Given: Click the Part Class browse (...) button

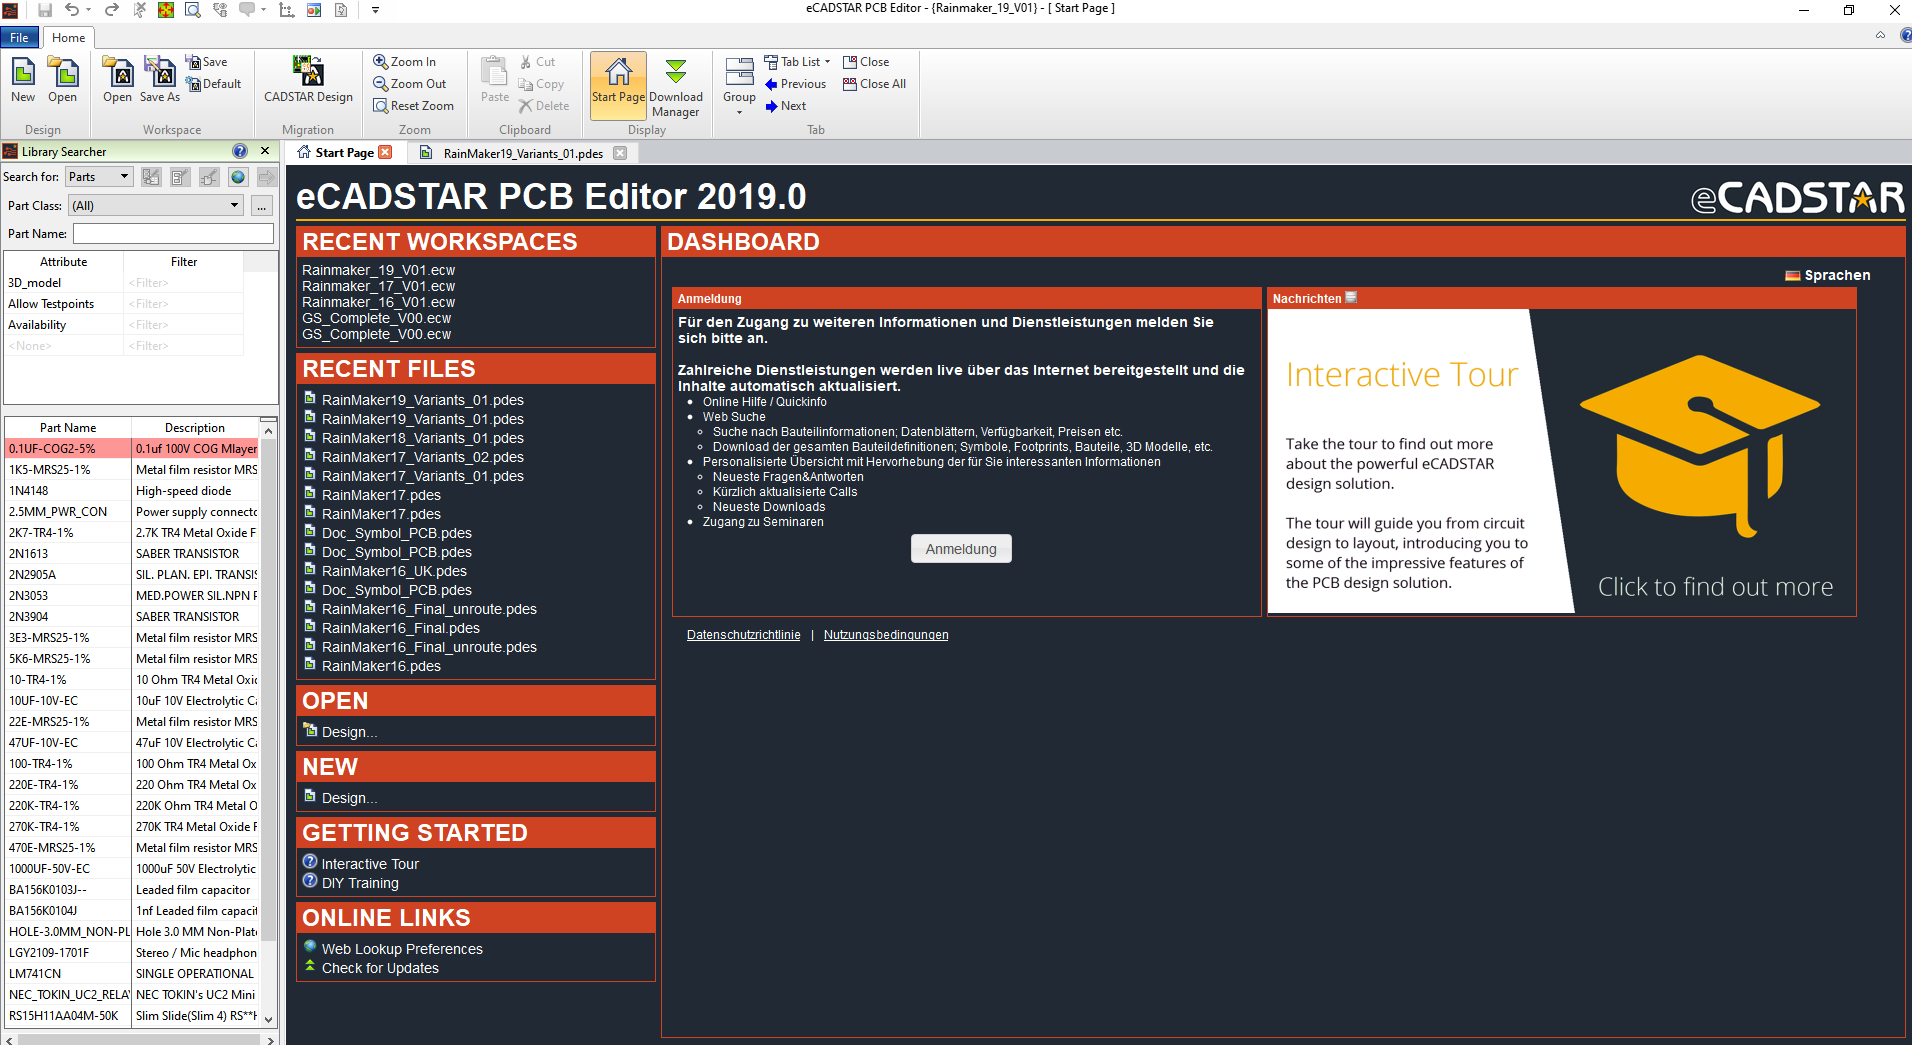Looking at the screenshot, I should point(262,205).
